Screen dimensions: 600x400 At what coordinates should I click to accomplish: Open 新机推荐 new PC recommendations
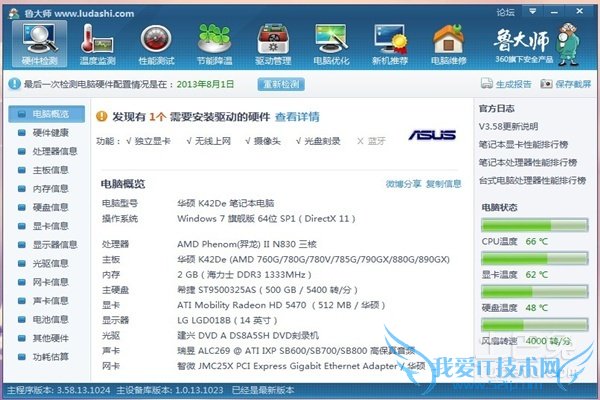point(390,44)
